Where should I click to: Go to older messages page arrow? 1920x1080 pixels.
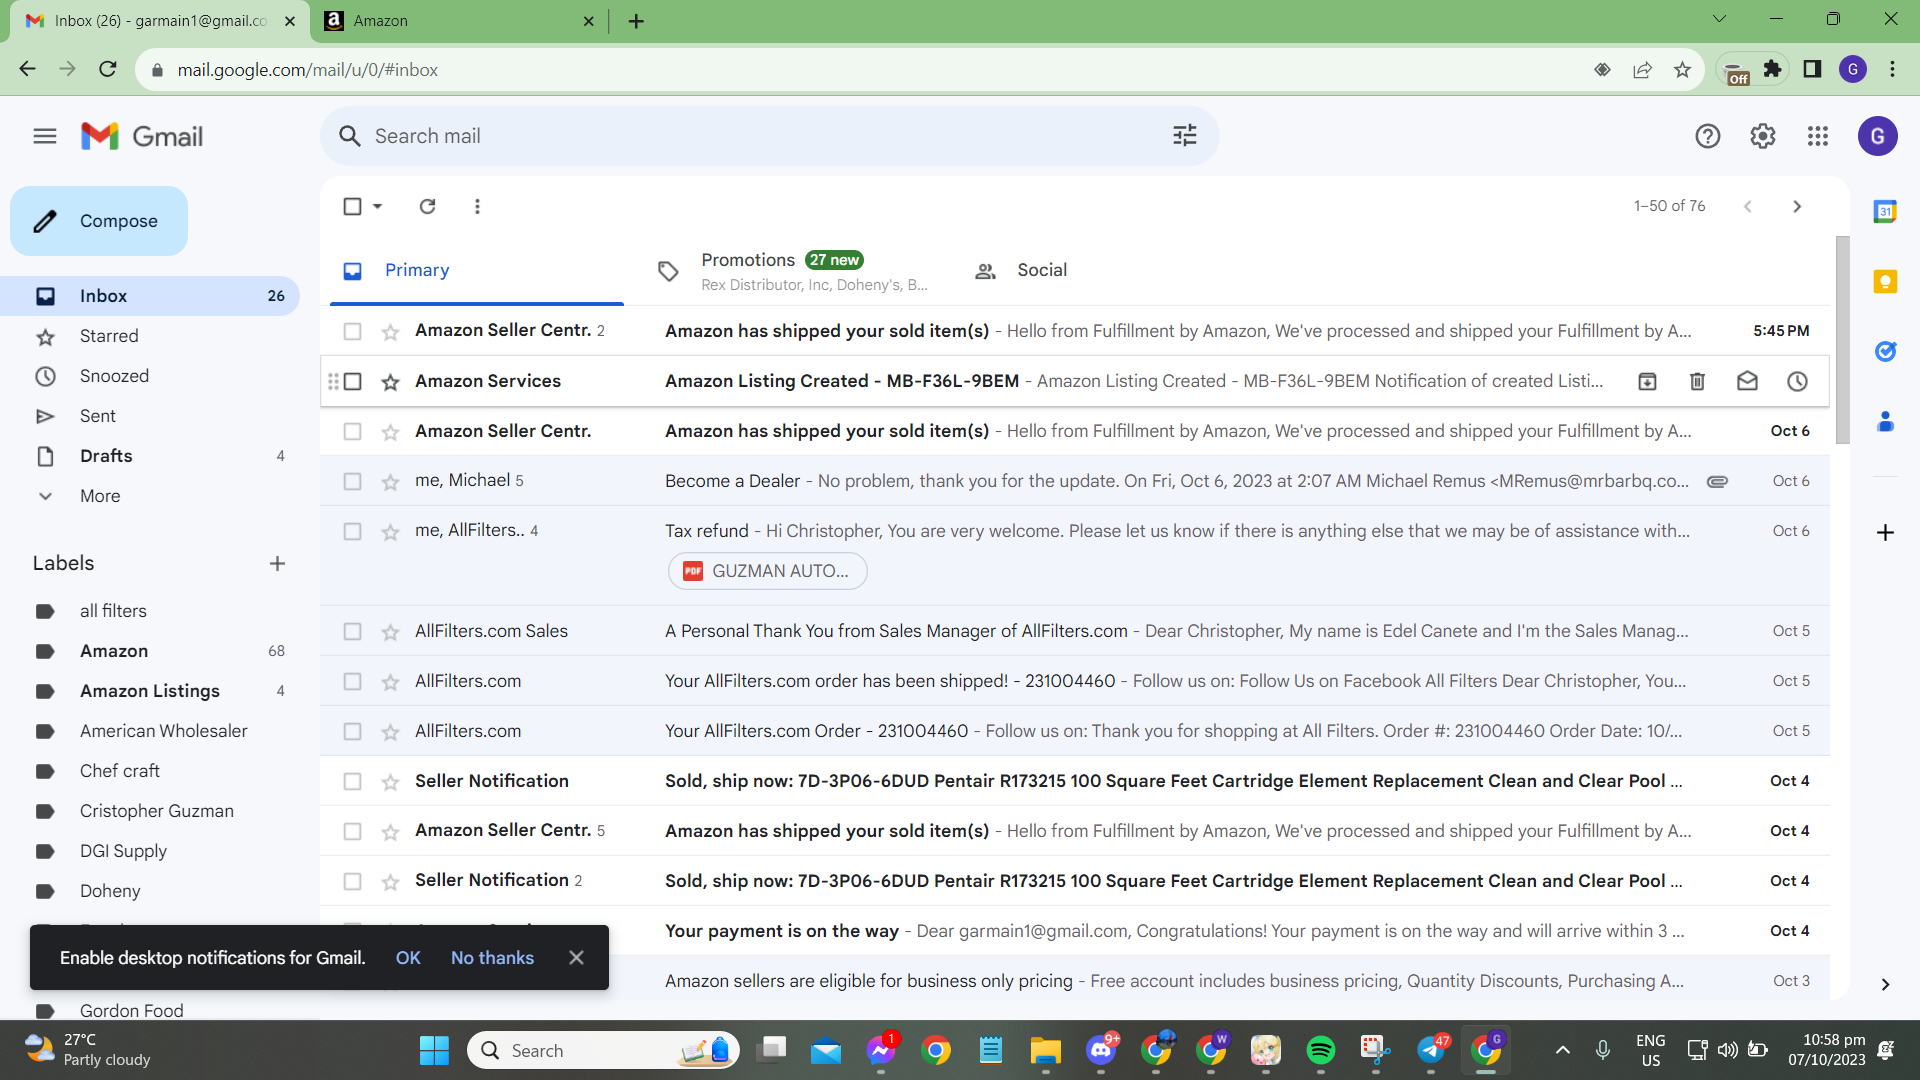click(1797, 206)
